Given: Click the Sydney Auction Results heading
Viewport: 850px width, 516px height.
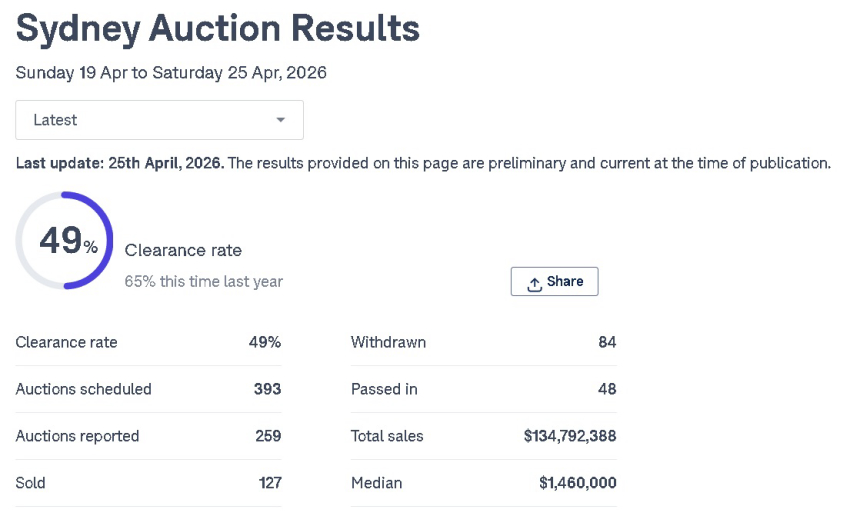Looking at the screenshot, I should (218, 29).
